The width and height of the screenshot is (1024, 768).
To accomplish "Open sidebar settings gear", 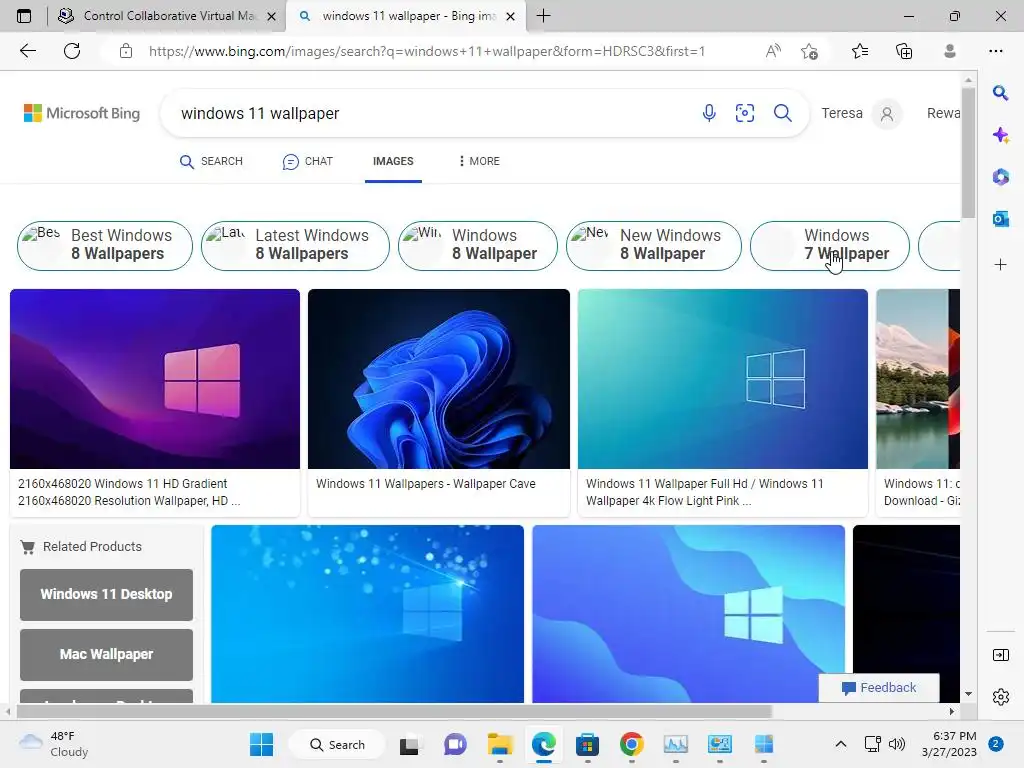I will pos(1000,697).
